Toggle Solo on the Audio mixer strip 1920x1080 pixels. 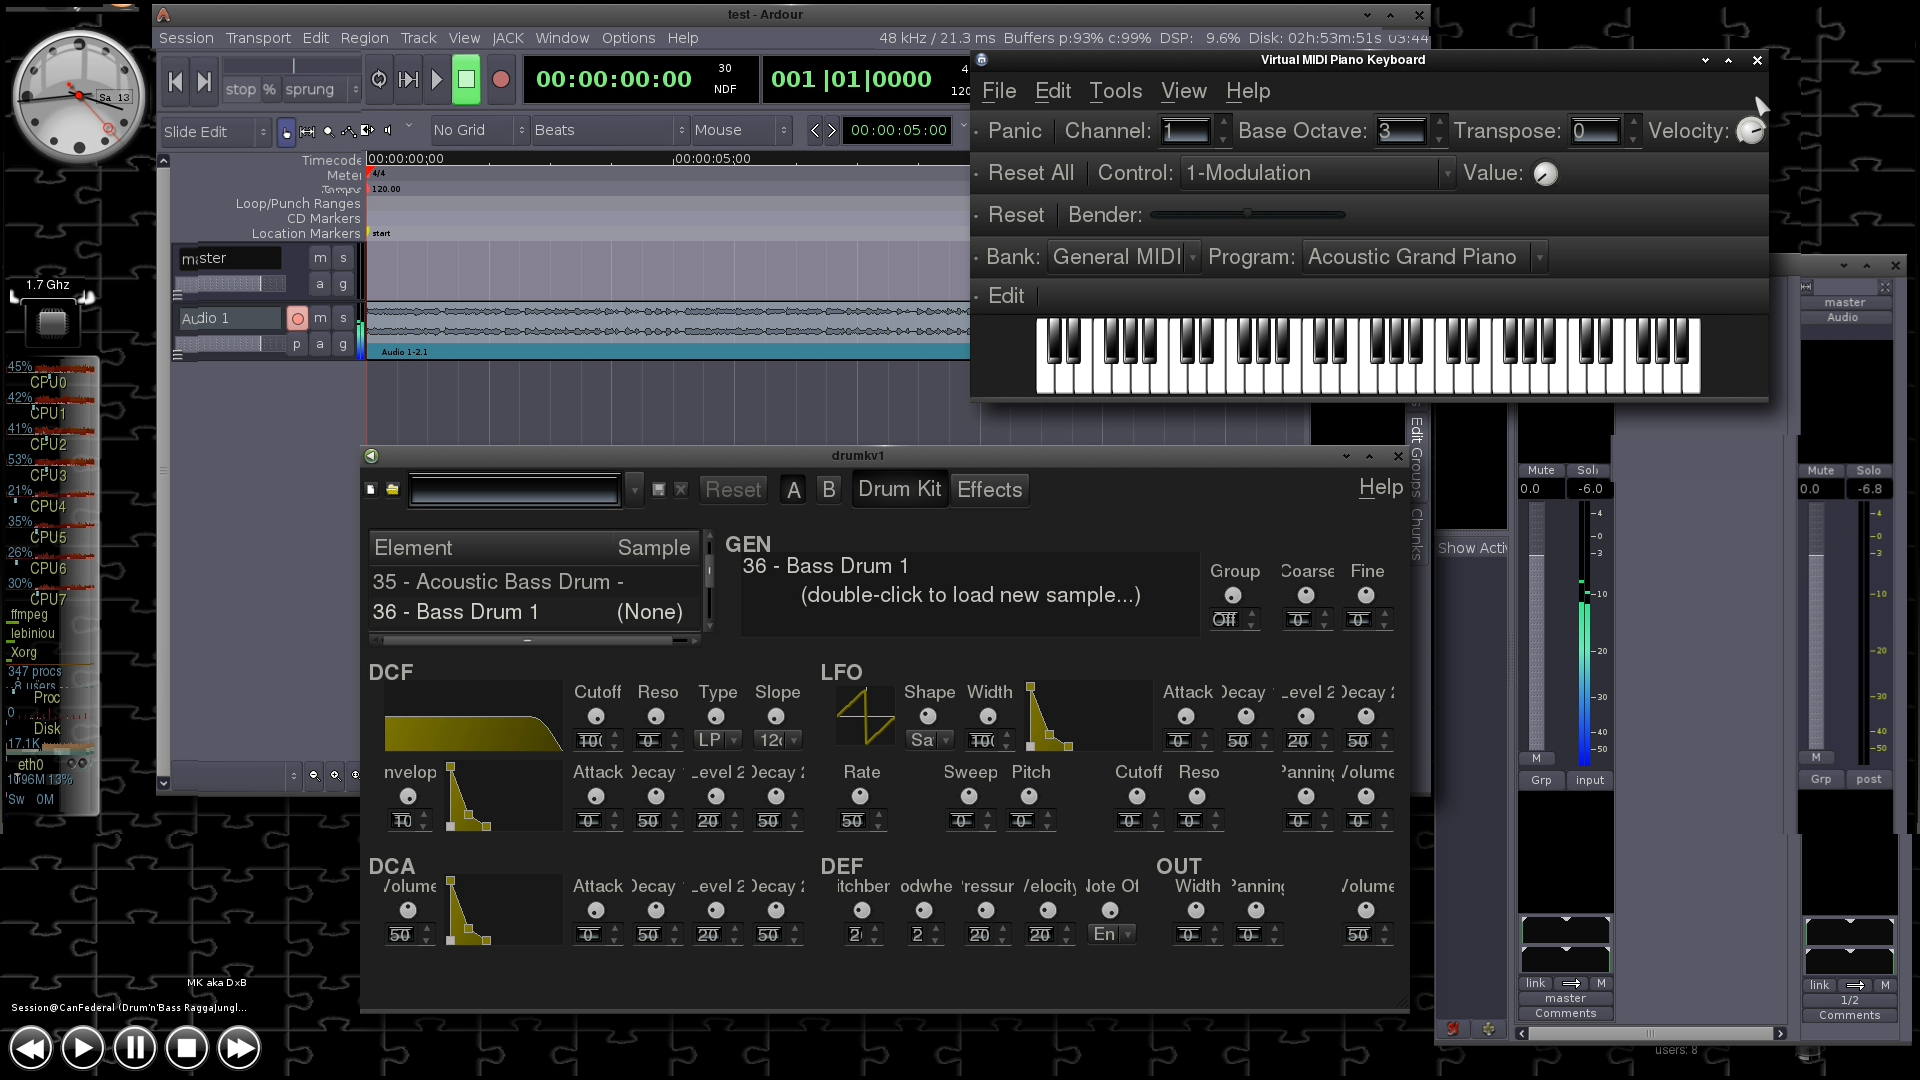click(x=1869, y=470)
